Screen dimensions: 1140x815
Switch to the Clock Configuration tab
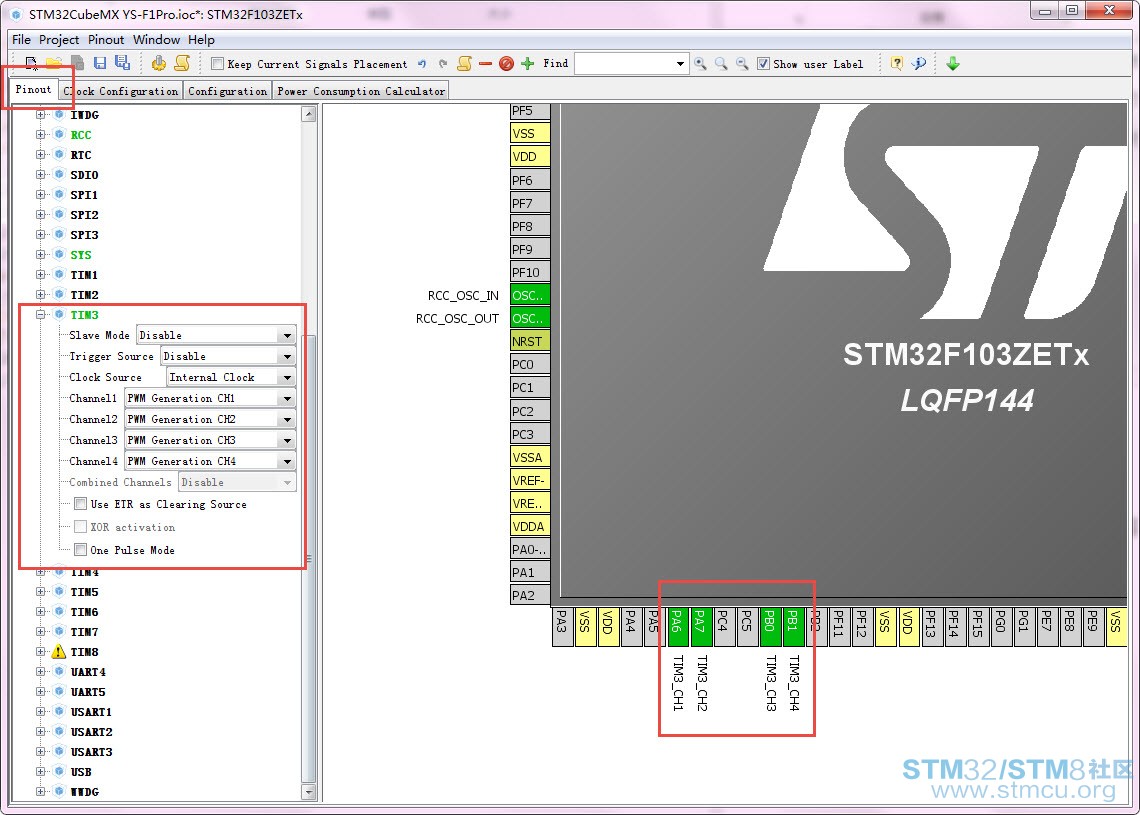[x=121, y=91]
